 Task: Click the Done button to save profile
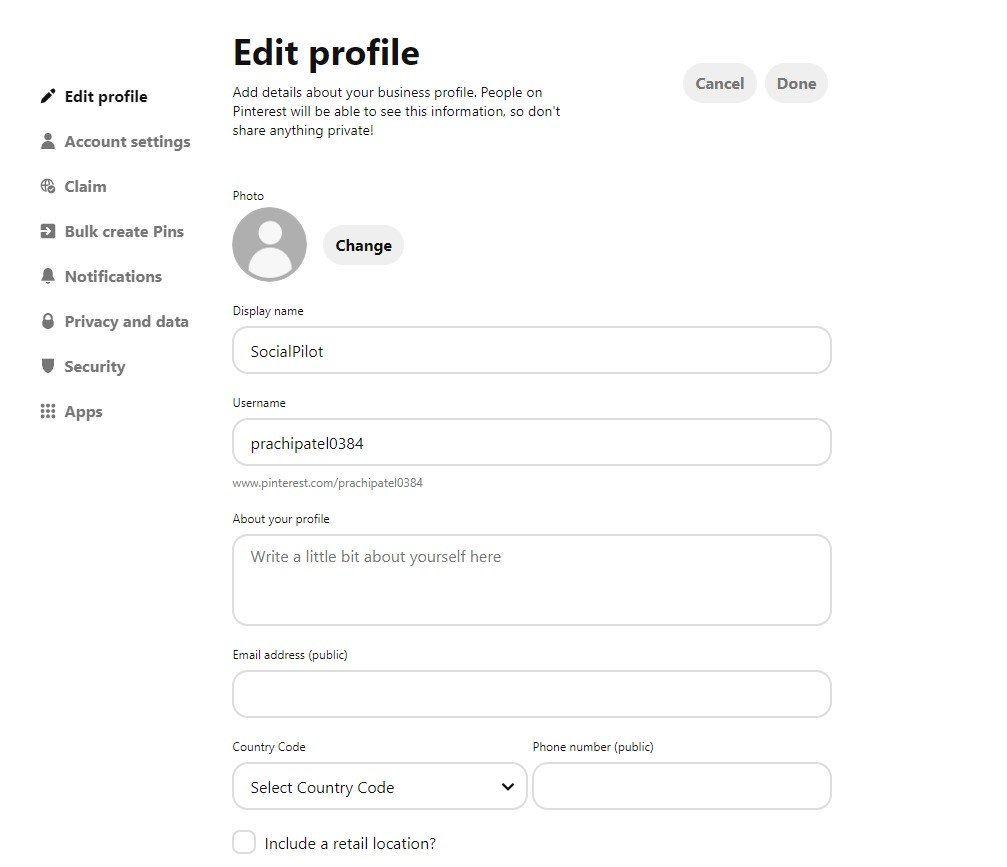(796, 83)
